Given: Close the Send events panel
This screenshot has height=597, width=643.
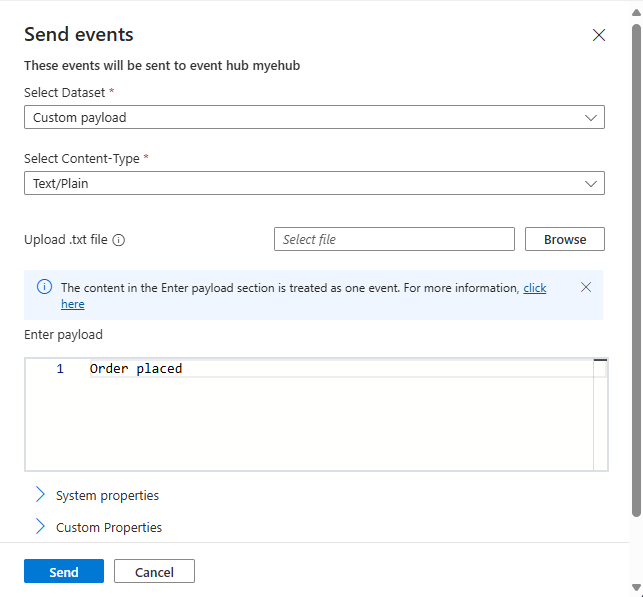Looking at the screenshot, I should tap(599, 35).
